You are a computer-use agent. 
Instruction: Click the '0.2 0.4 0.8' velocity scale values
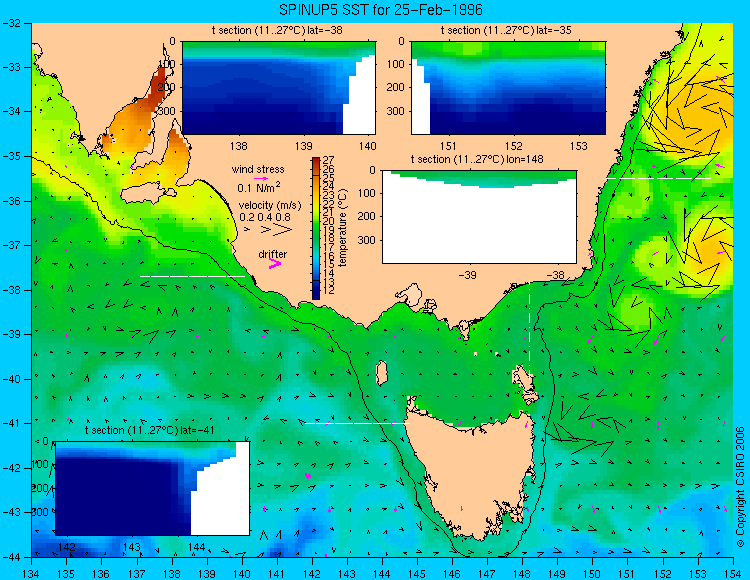click(265, 217)
